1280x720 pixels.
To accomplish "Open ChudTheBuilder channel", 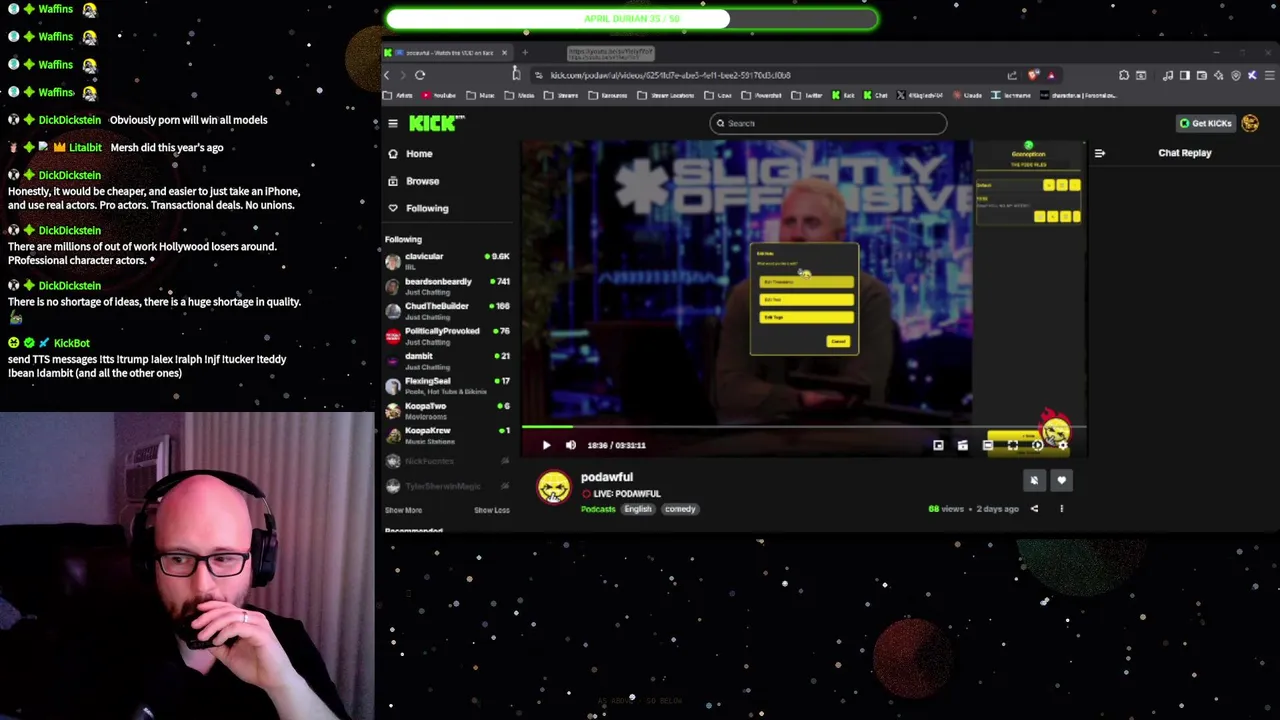I will point(448,310).
